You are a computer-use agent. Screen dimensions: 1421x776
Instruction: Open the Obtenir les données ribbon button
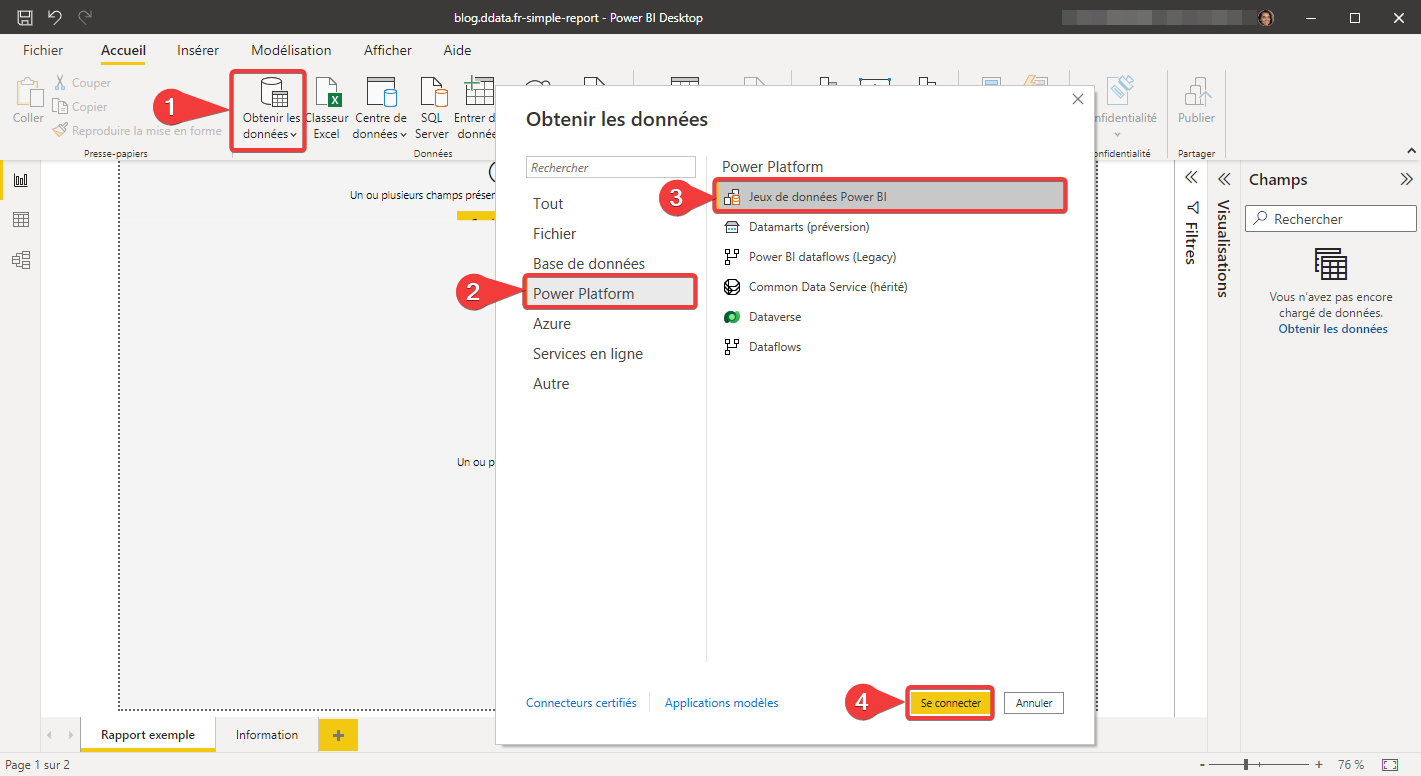point(270,110)
